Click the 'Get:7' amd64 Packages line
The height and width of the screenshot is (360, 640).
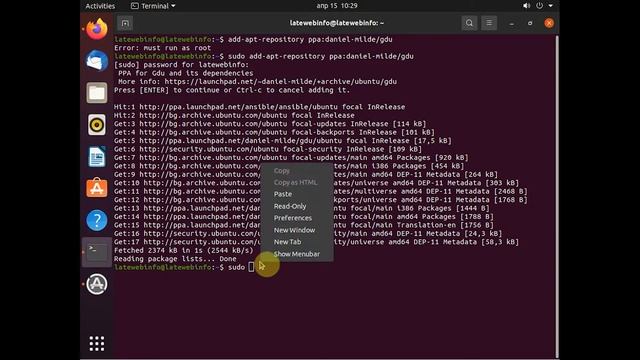click(x=291, y=158)
